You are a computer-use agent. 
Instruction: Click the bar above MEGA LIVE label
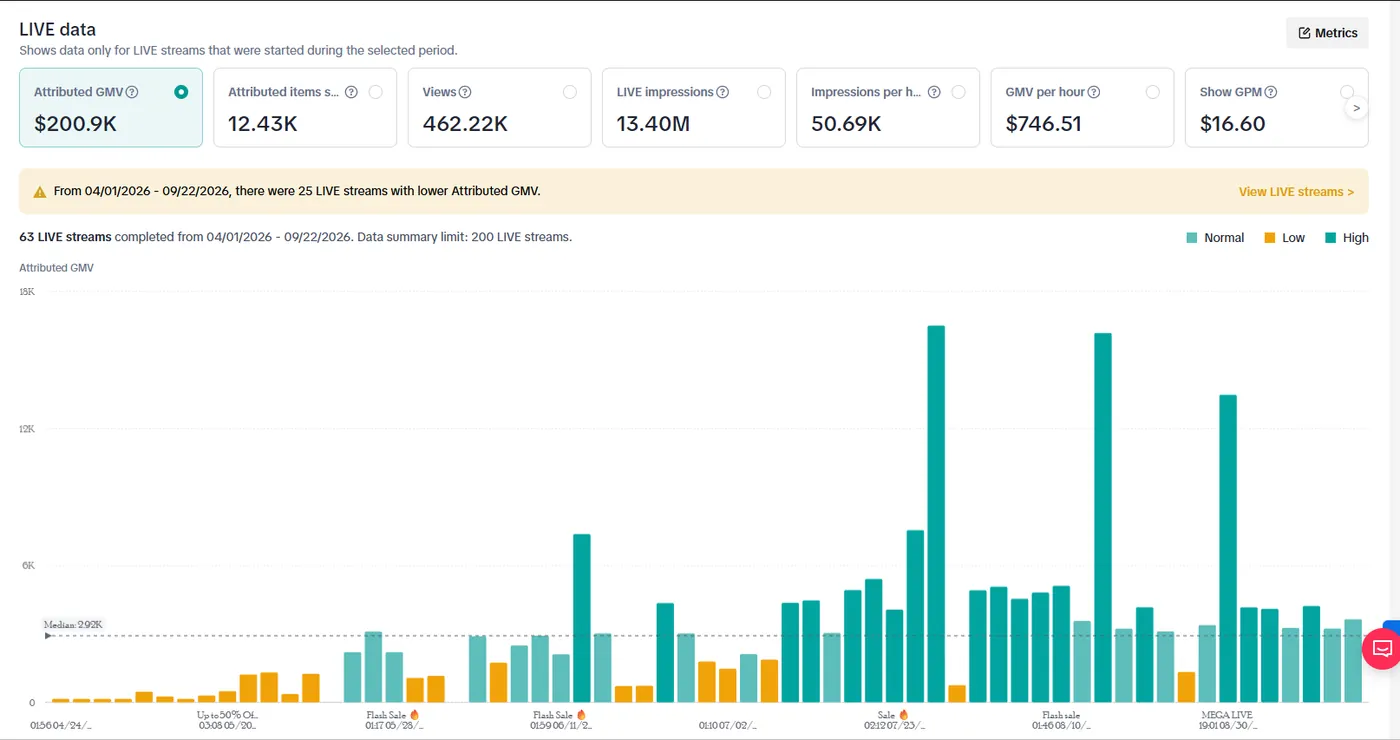(1228, 548)
